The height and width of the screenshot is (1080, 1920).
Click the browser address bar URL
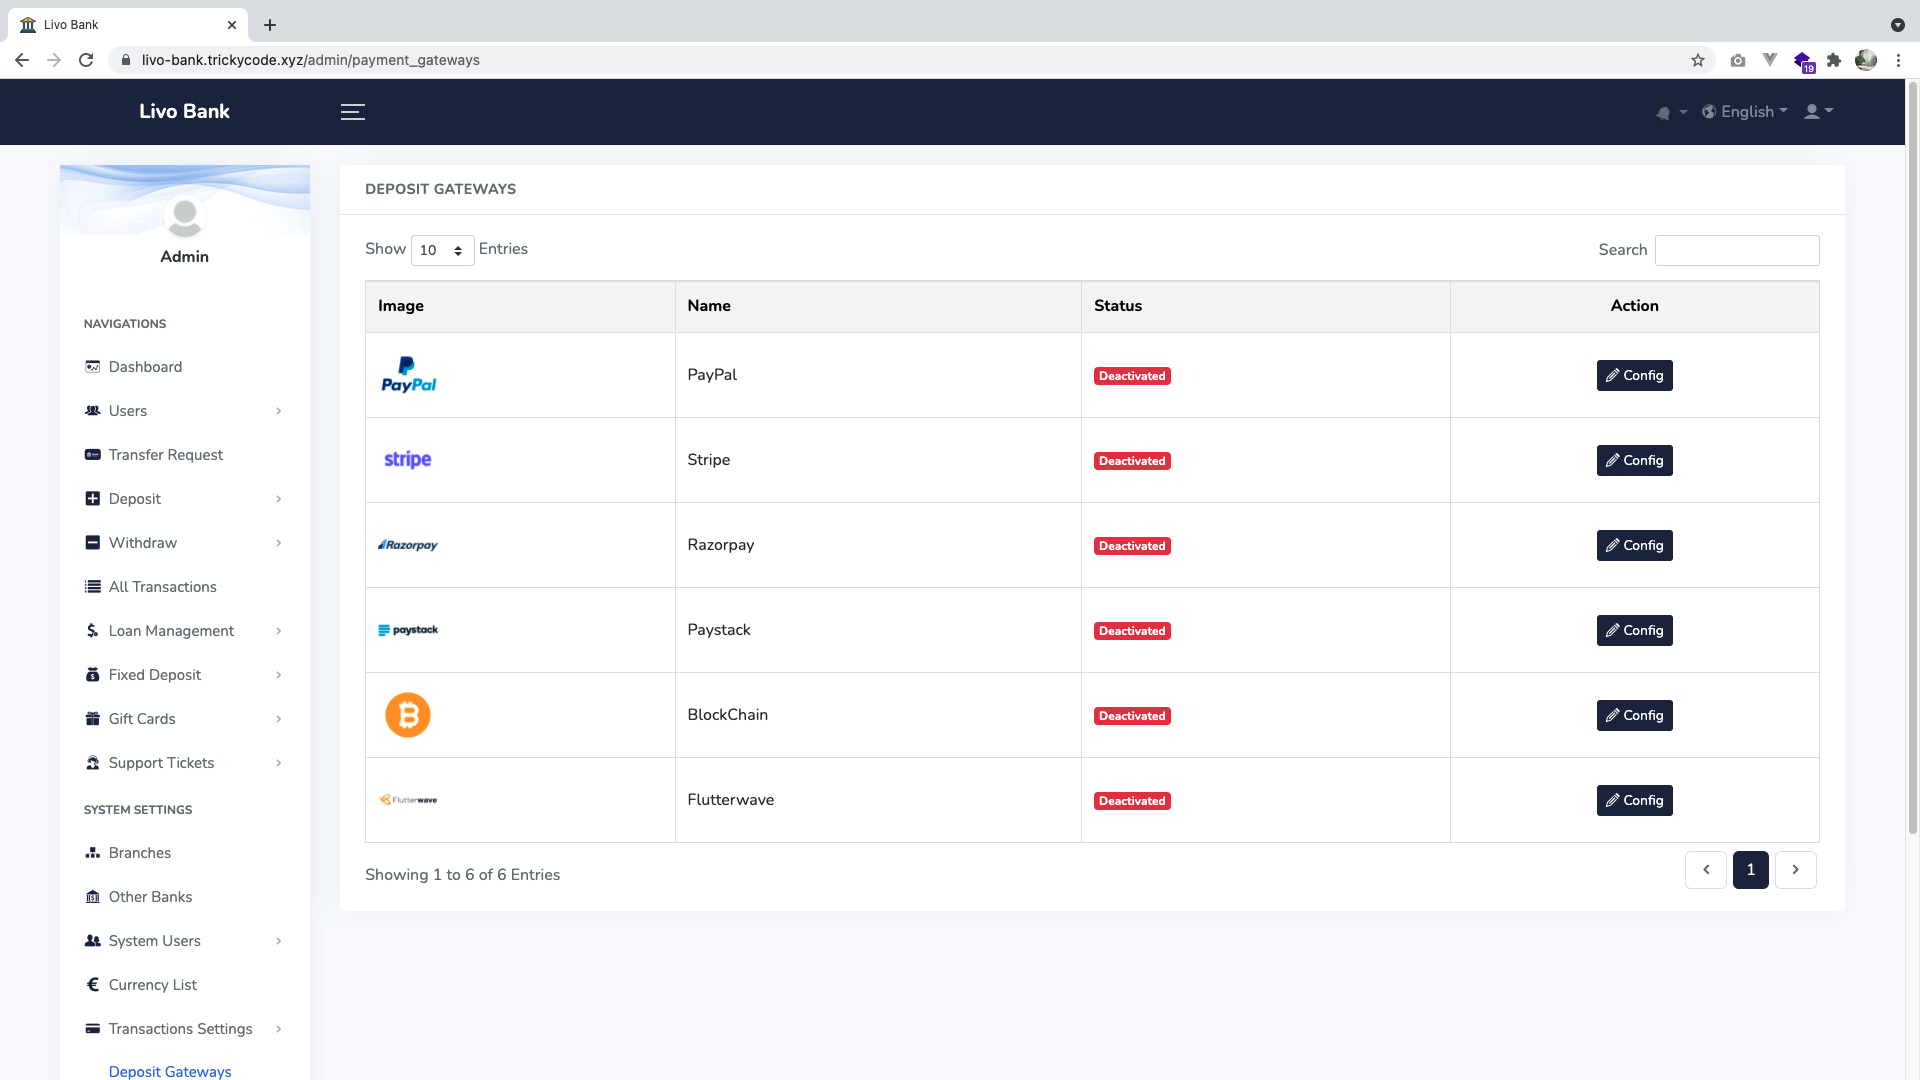pos(311,60)
